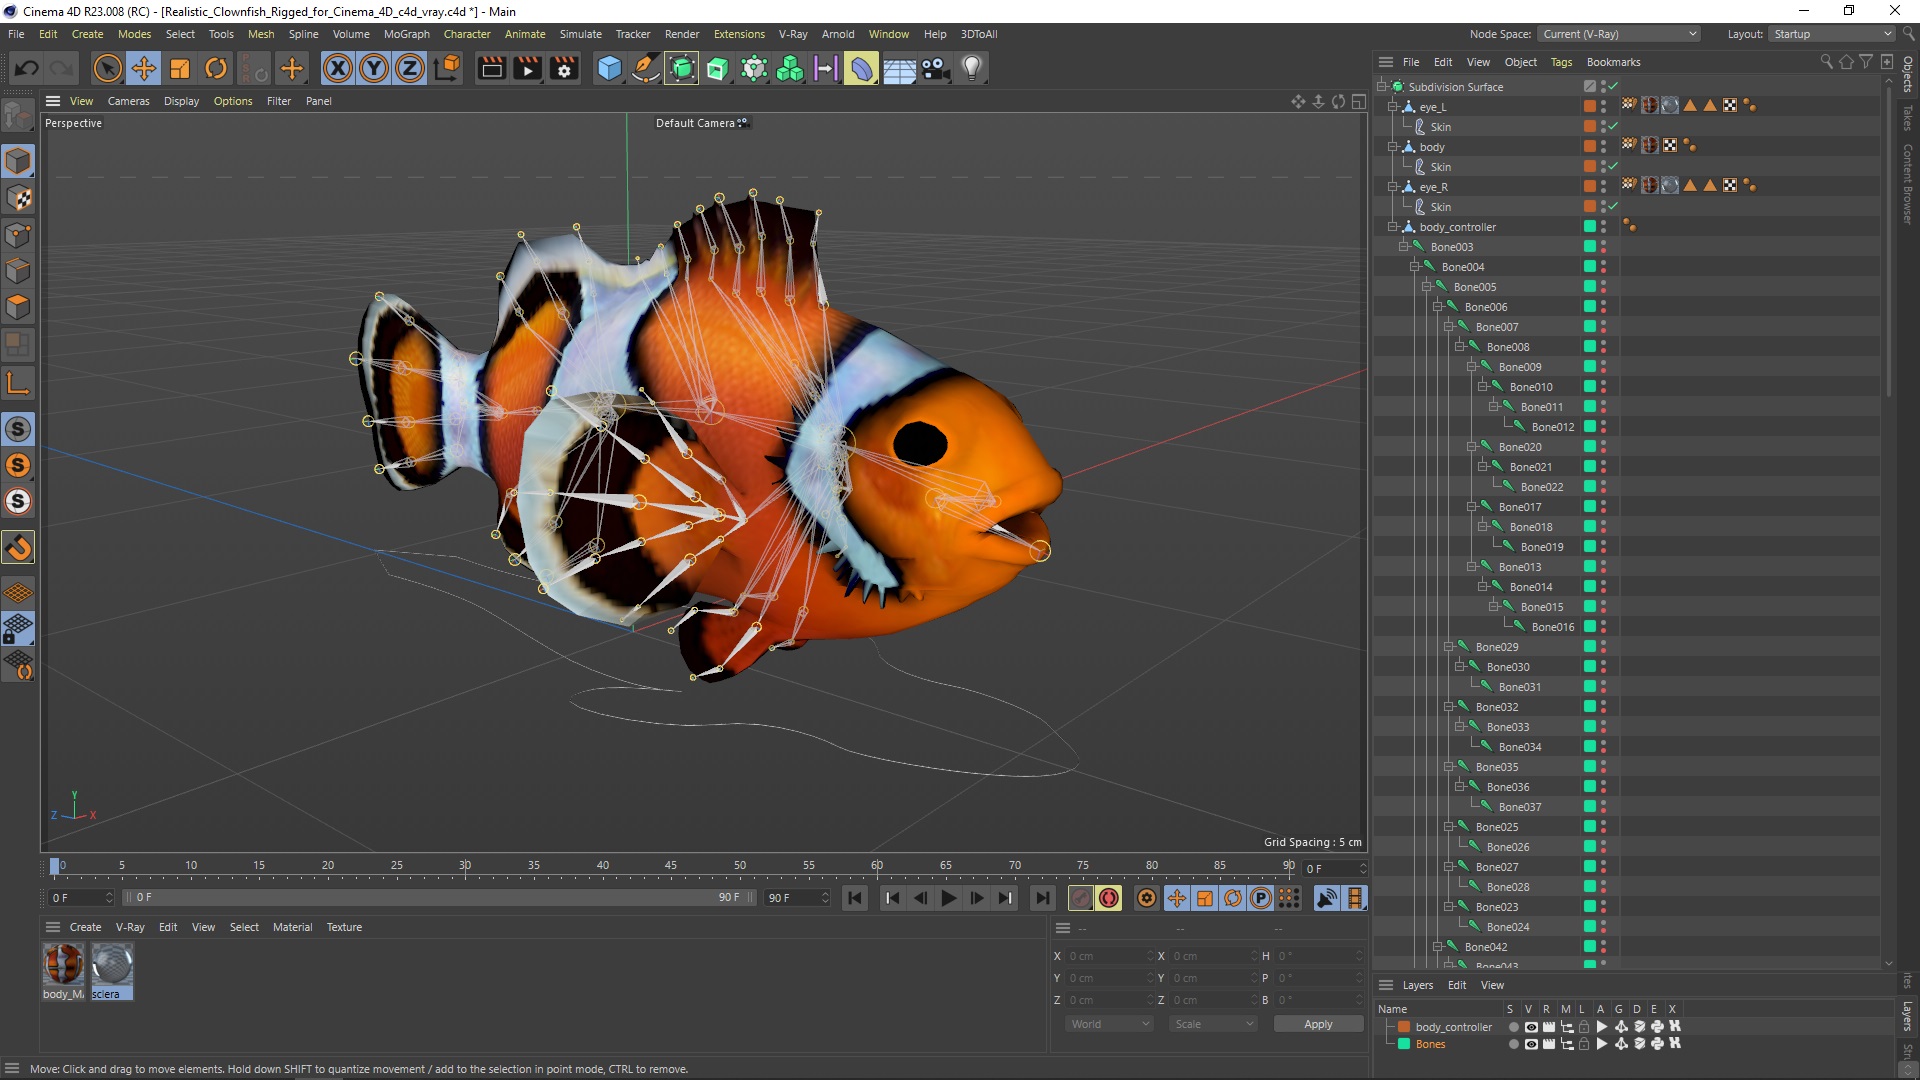1920x1080 pixels.
Task: Drag the timeline frame 45 marker
Action: tap(671, 866)
